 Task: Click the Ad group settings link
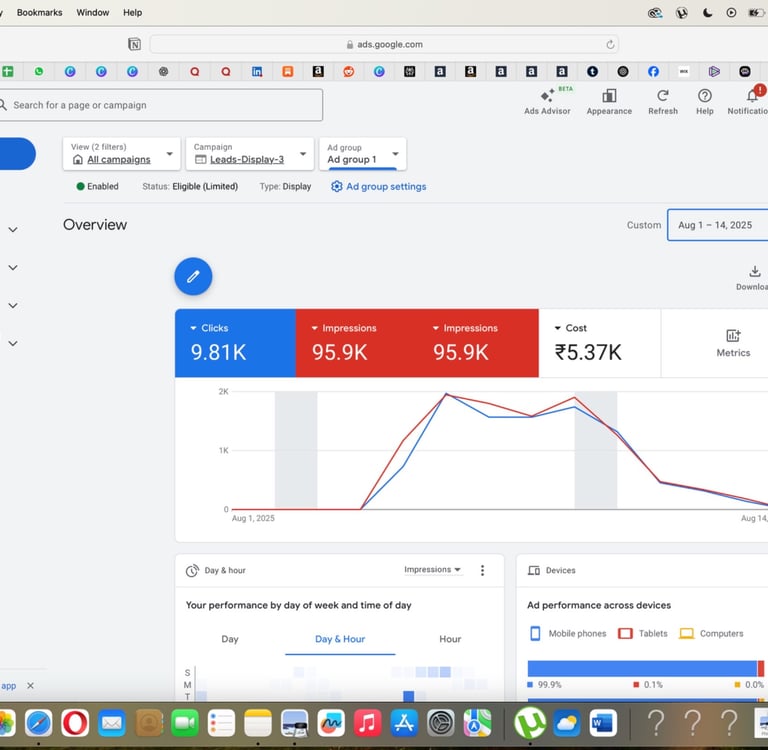[386, 187]
